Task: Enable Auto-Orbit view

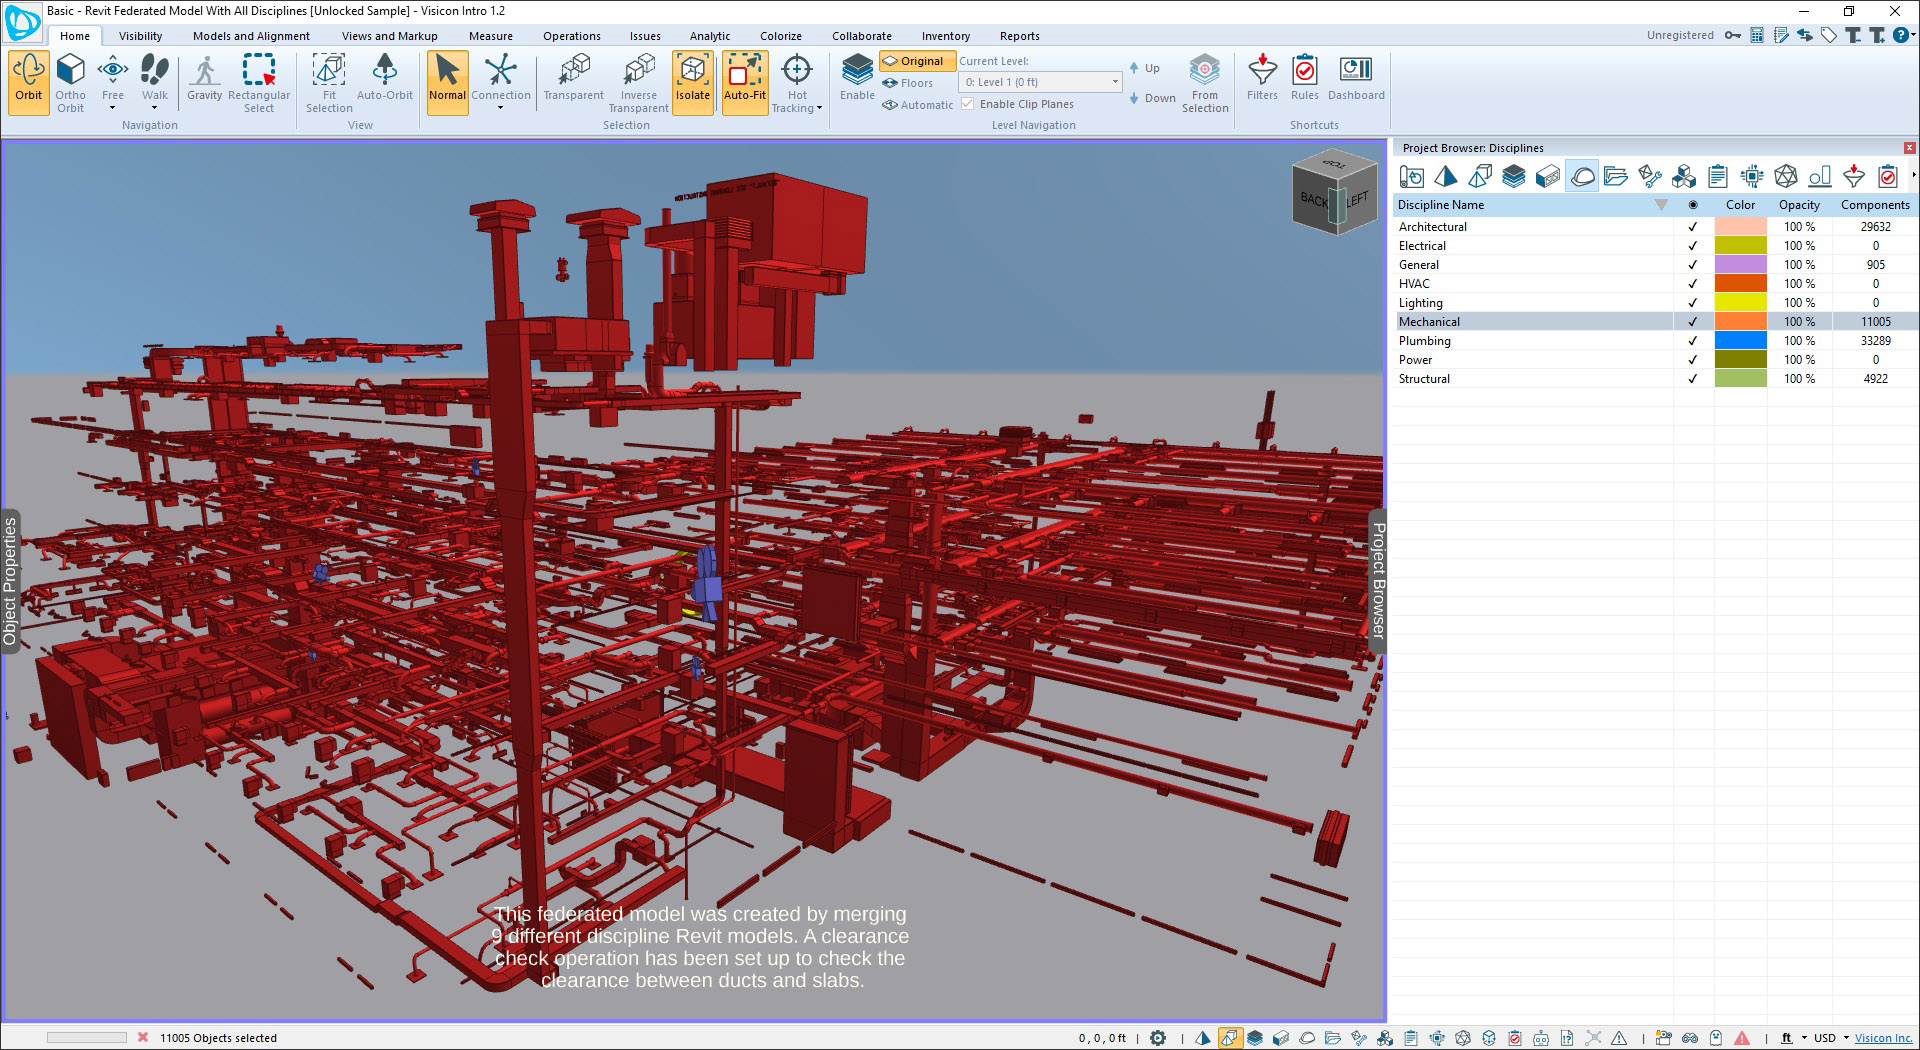Action: [385, 78]
